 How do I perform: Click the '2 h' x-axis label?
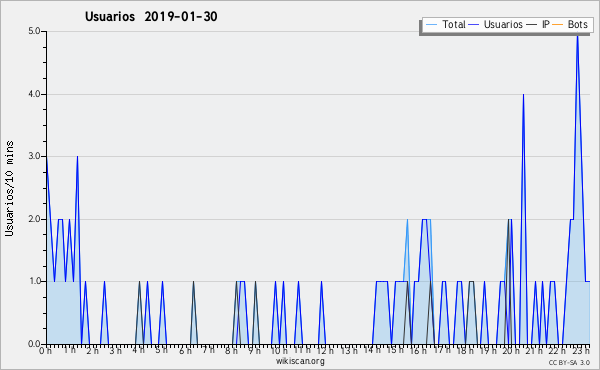point(92,351)
